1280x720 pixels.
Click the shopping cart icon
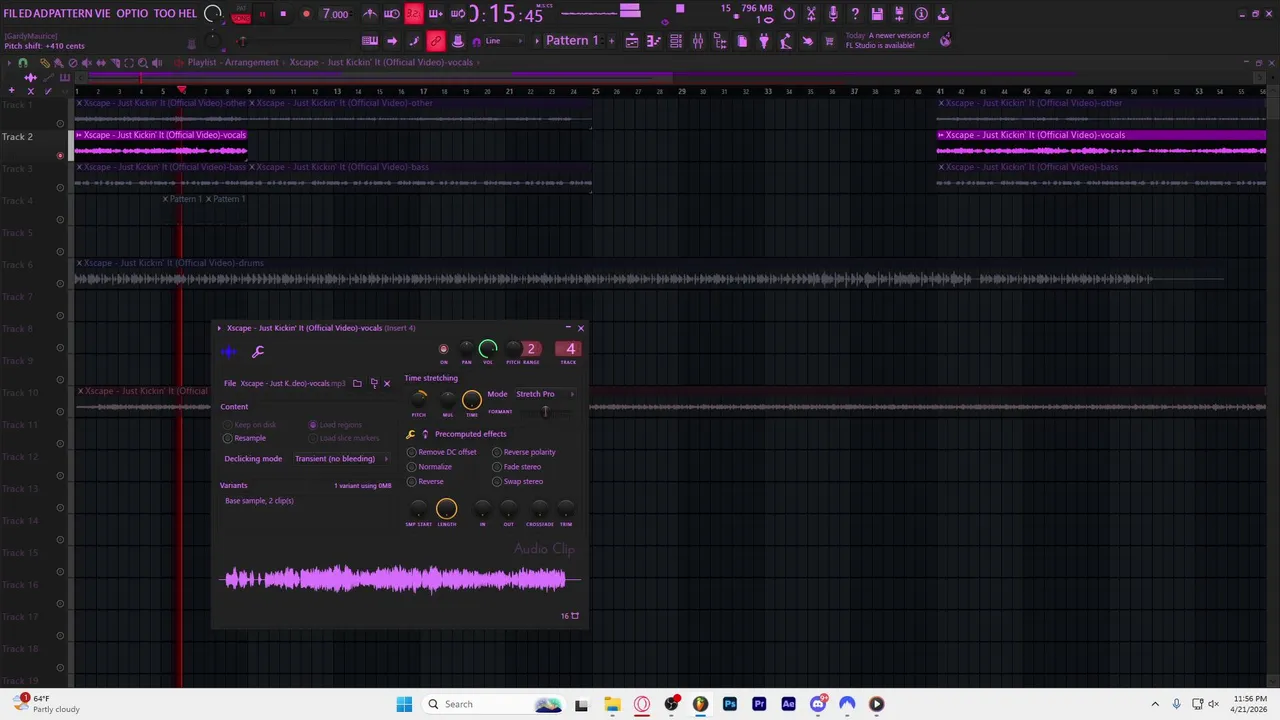[829, 41]
